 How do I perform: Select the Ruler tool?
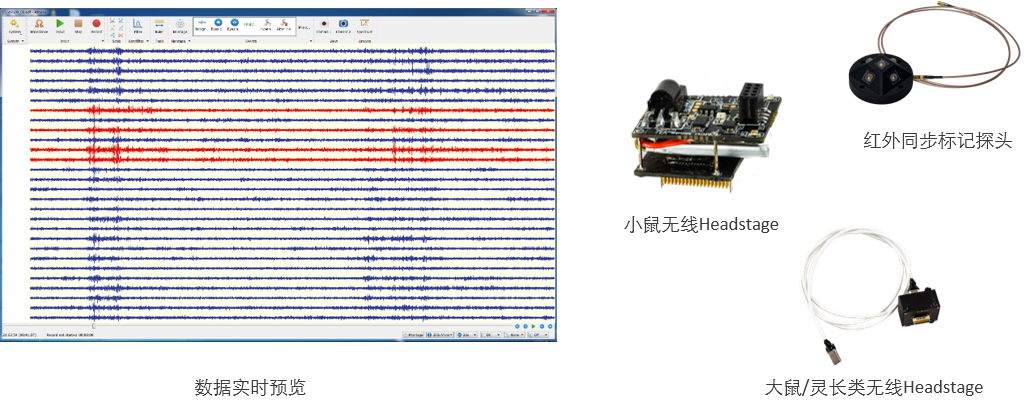158,24
